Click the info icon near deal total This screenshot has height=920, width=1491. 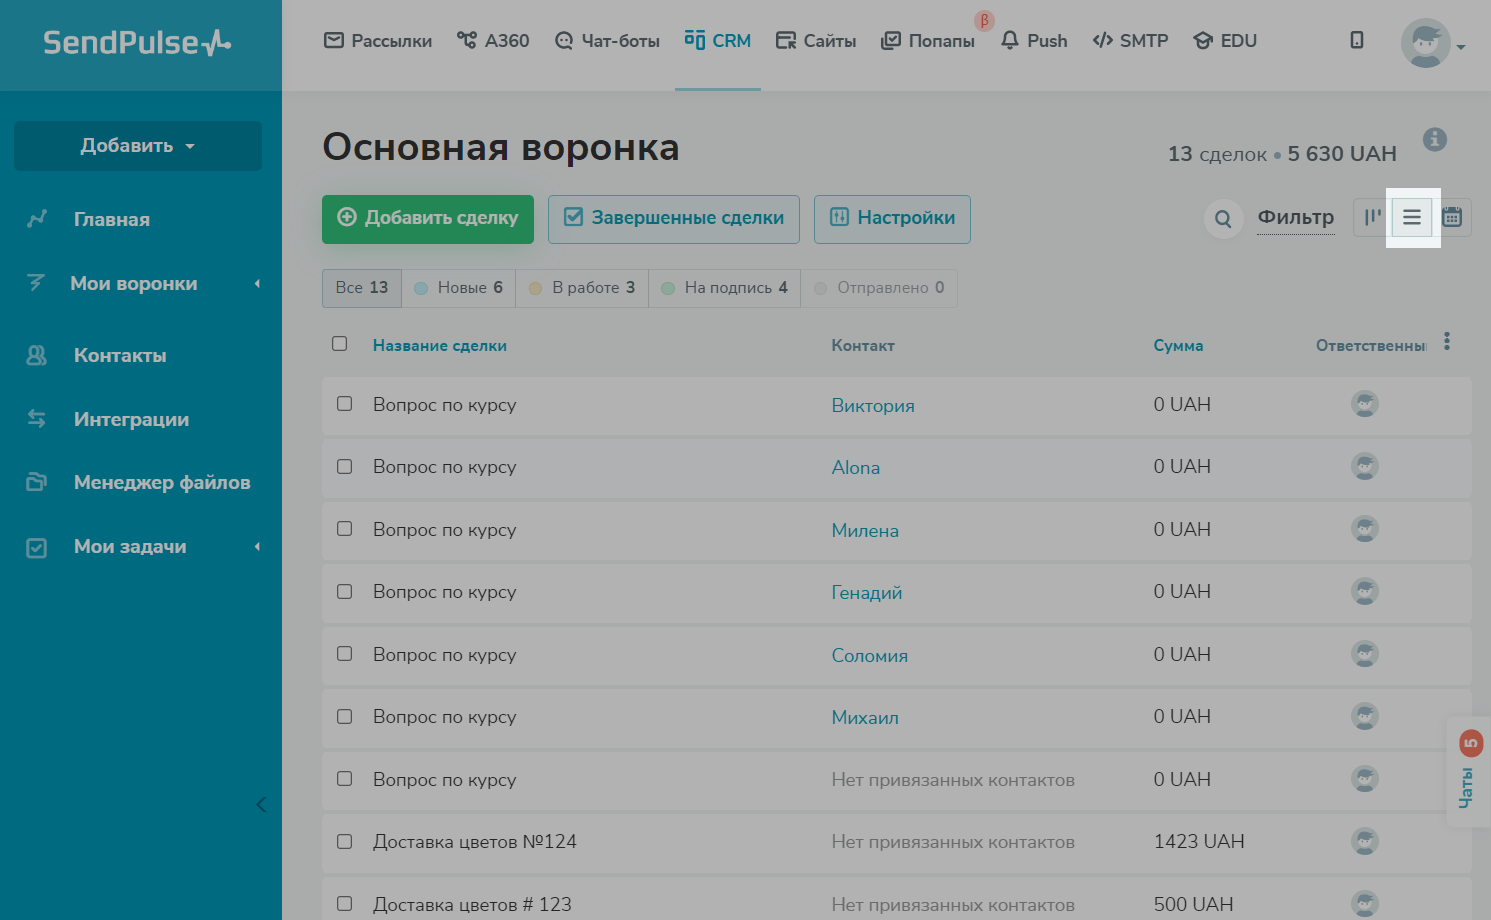point(1435,139)
